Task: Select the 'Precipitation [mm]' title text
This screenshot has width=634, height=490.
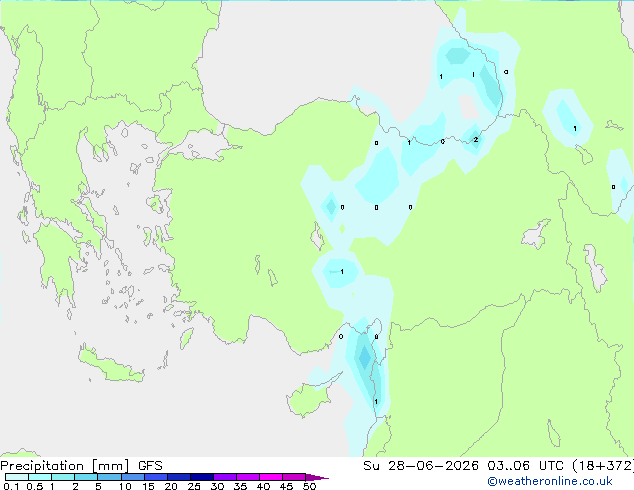Action: coord(65,466)
